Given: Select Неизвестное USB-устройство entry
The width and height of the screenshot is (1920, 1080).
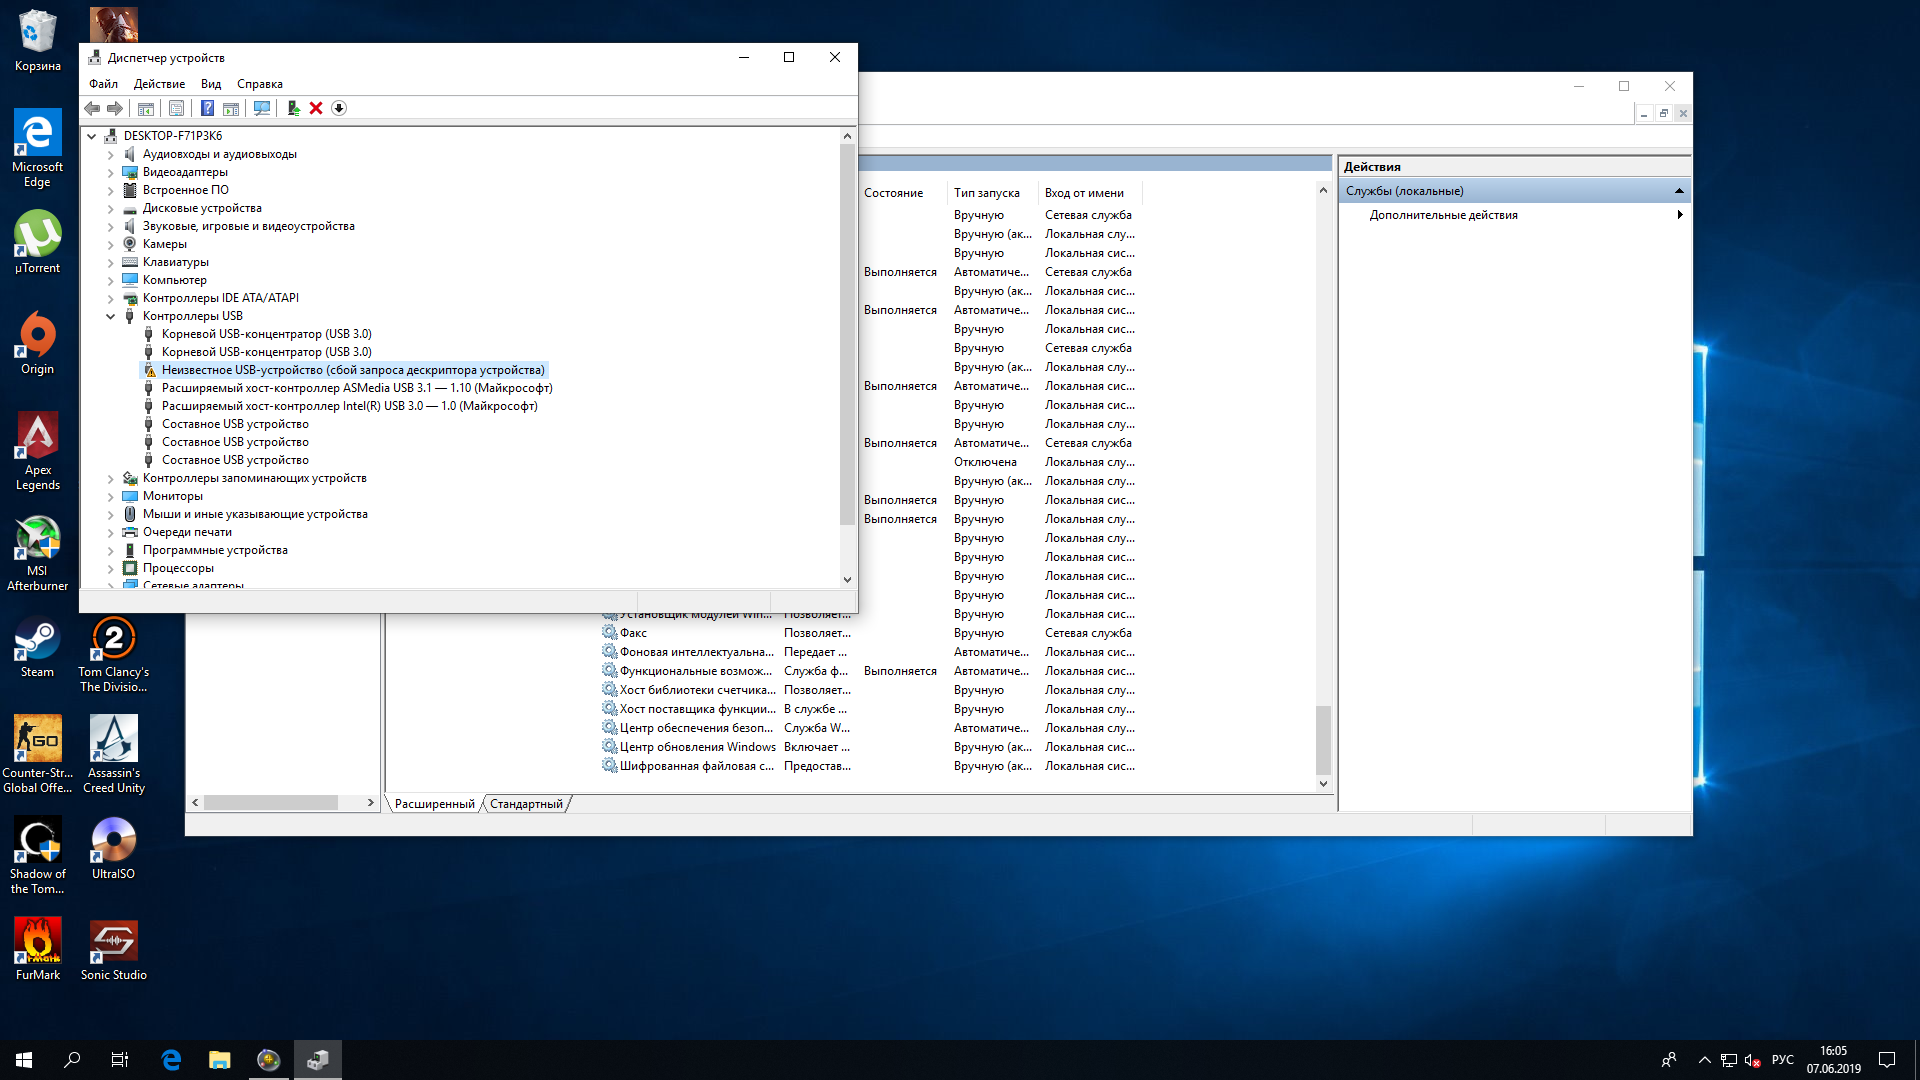Looking at the screenshot, I should coord(353,370).
